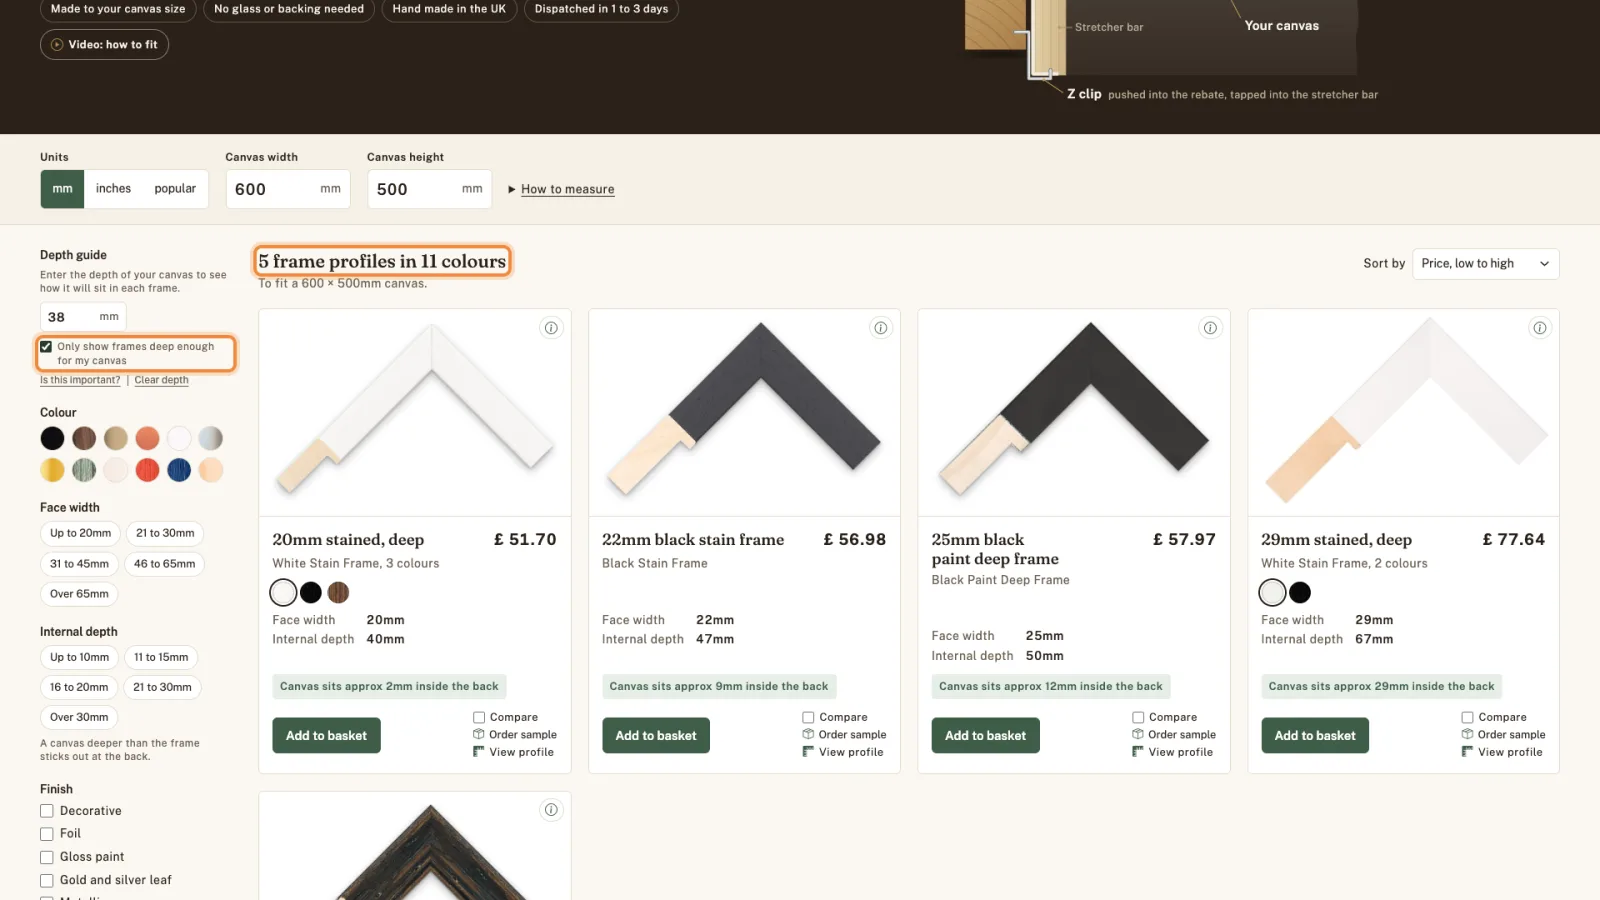Open info icon on 20mm stained frame

pyautogui.click(x=551, y=328)
